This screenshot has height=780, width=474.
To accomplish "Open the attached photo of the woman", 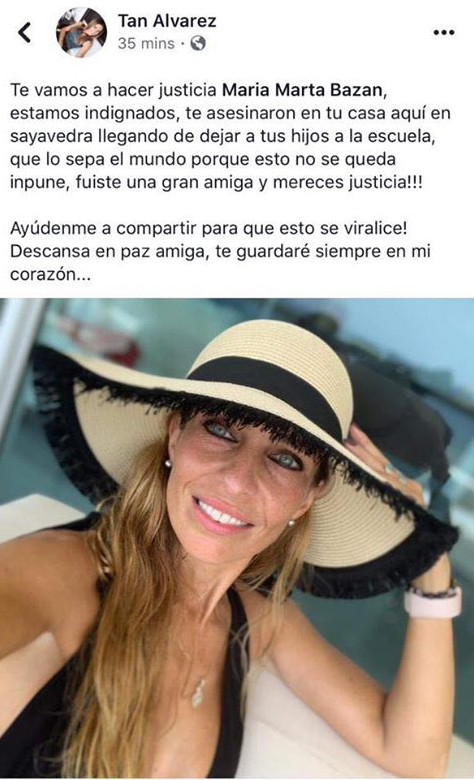I will point(237,538).
